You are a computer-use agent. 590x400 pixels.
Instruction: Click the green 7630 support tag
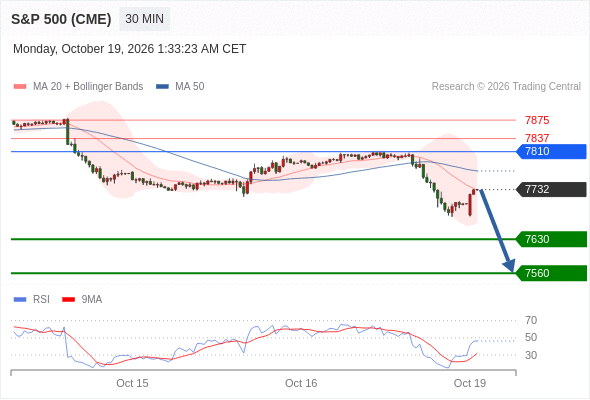point(552,239)
